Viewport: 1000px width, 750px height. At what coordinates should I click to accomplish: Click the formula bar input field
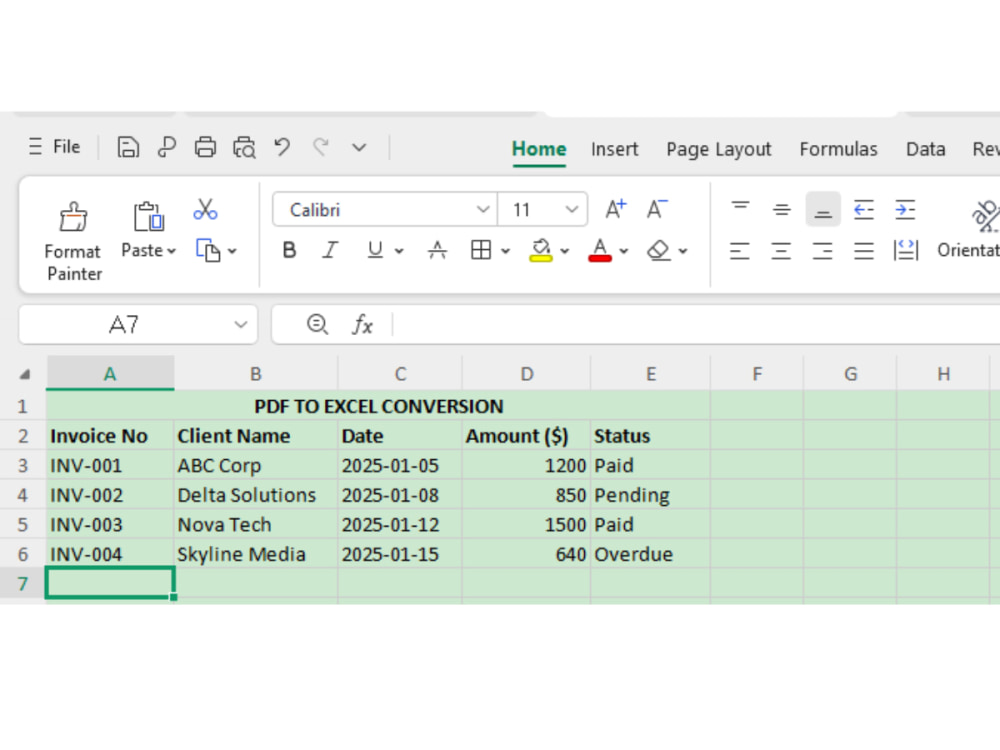coord(696,325)
